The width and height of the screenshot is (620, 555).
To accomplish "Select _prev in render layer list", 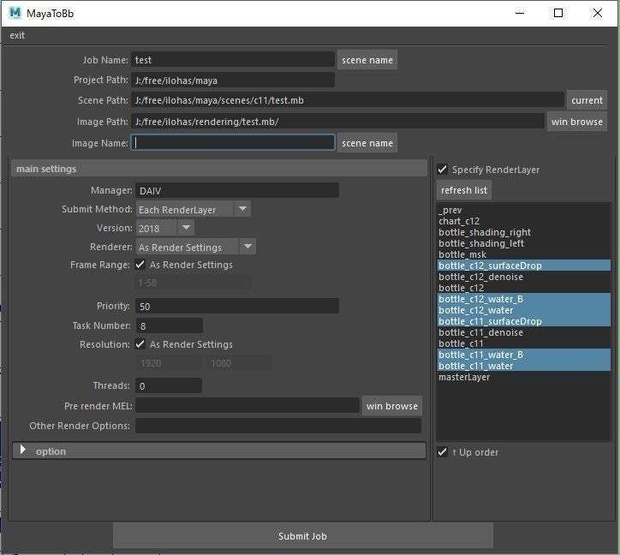I will [x=524, y=210].
